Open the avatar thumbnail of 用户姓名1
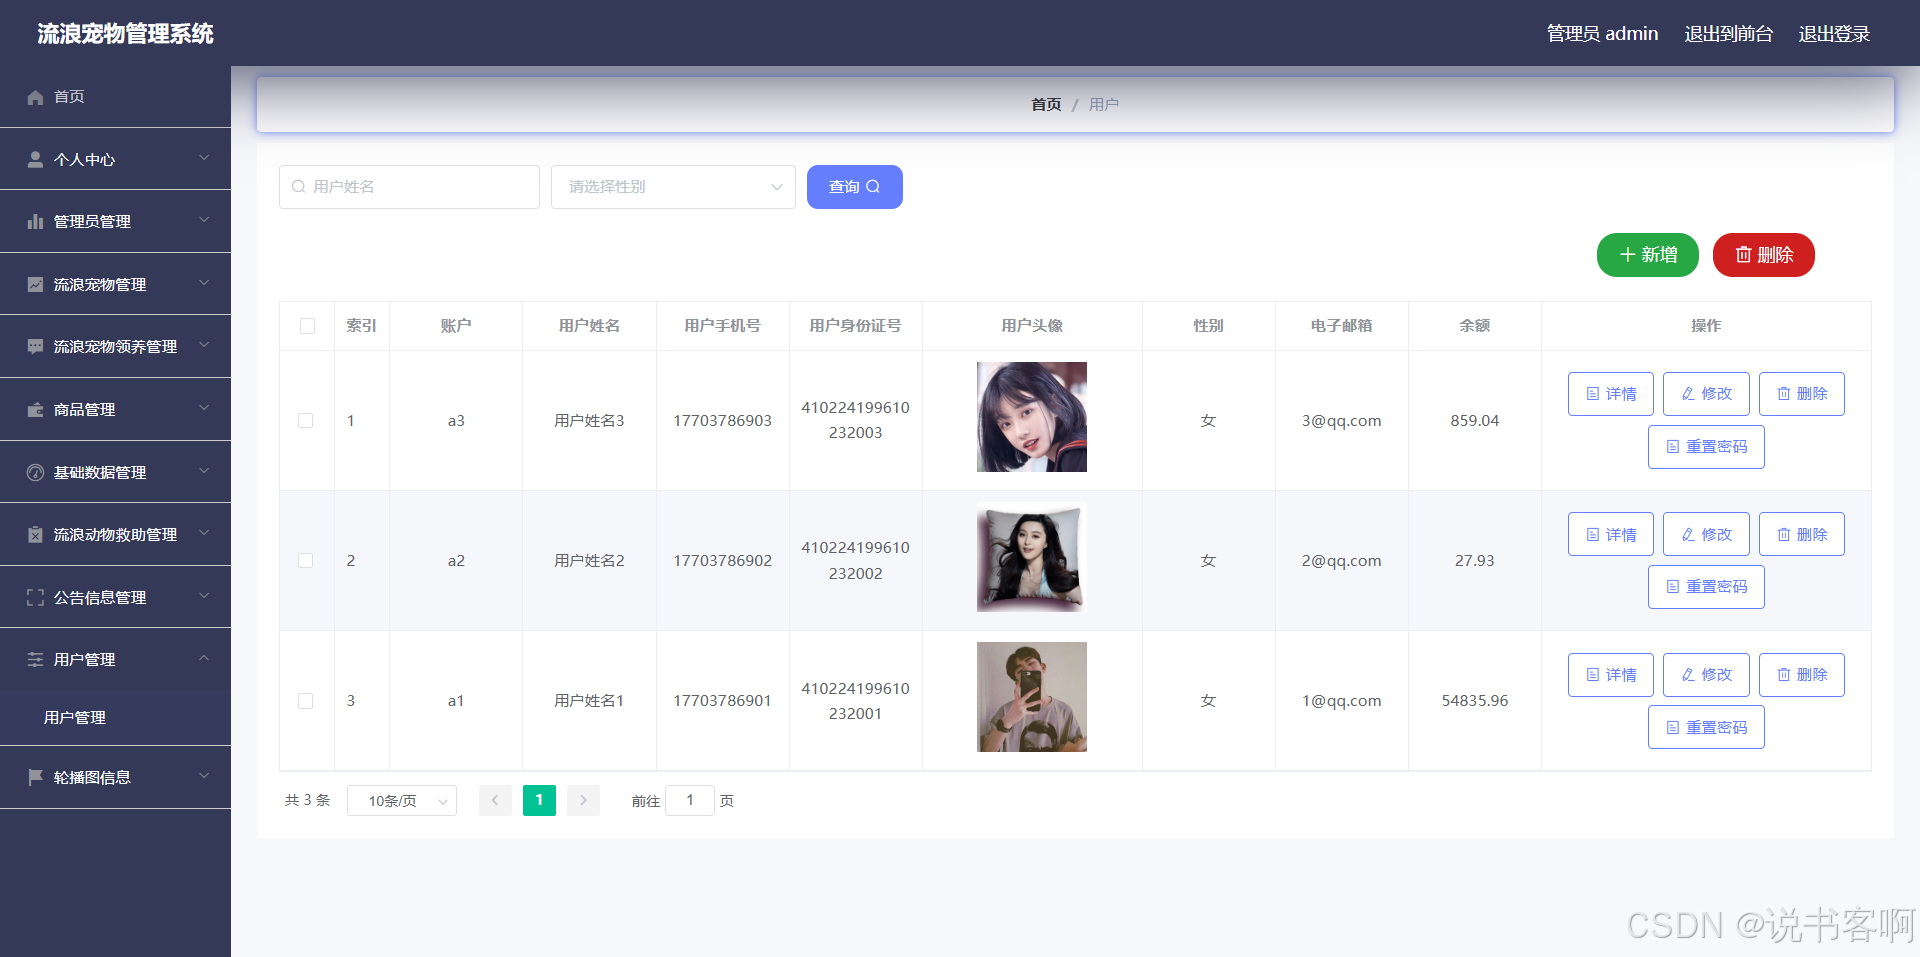 (1032, 697)
